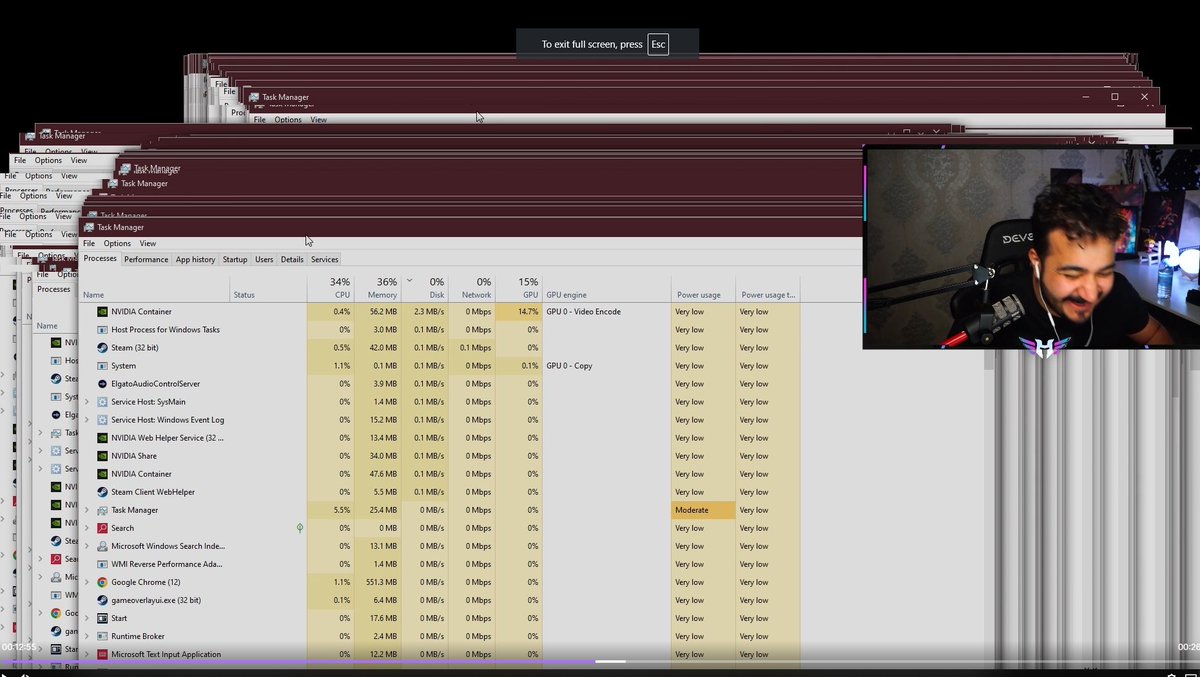
Task: Sort by the Disk column header
Action: click(425, 288)
